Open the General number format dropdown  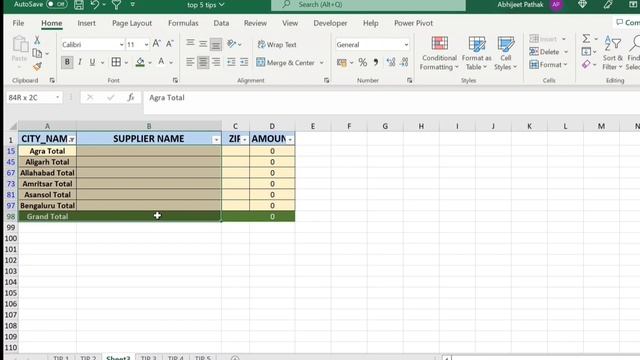[x=406, y=44]
